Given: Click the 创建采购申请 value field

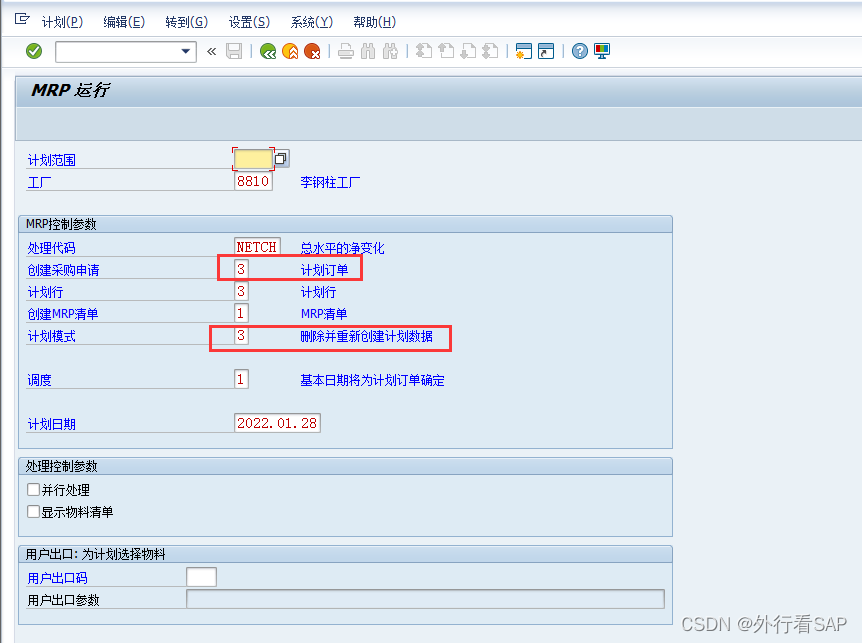Looking at the screenshot, I should click(241, 269).
